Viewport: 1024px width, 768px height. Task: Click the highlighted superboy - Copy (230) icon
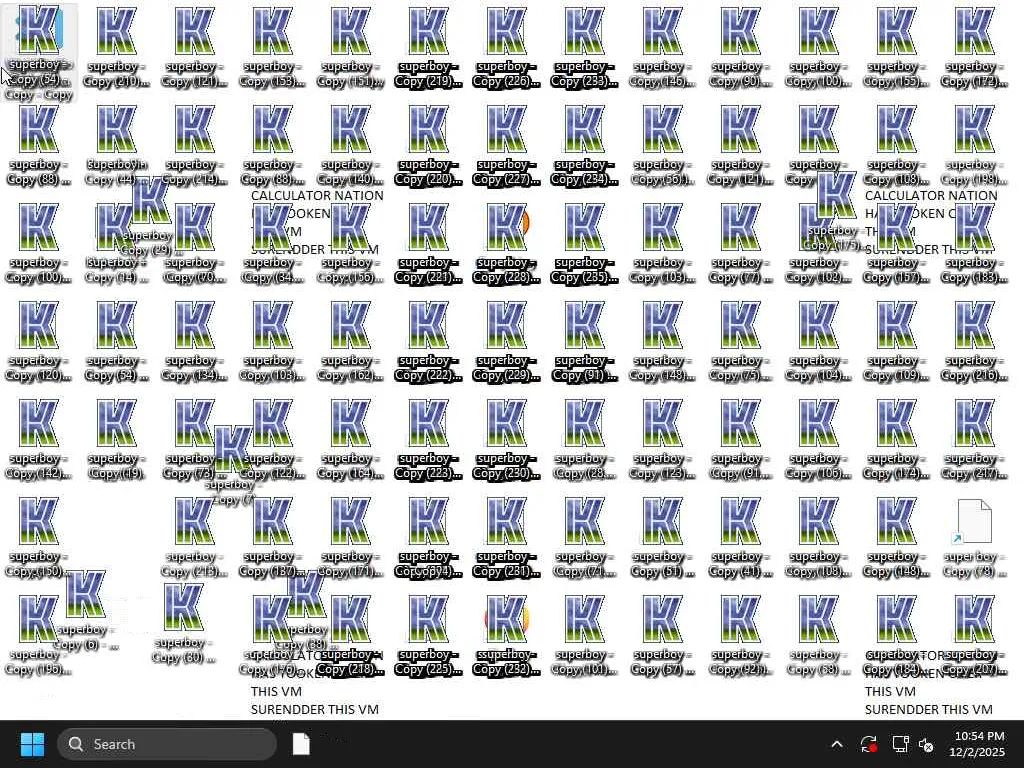(506, 439)
